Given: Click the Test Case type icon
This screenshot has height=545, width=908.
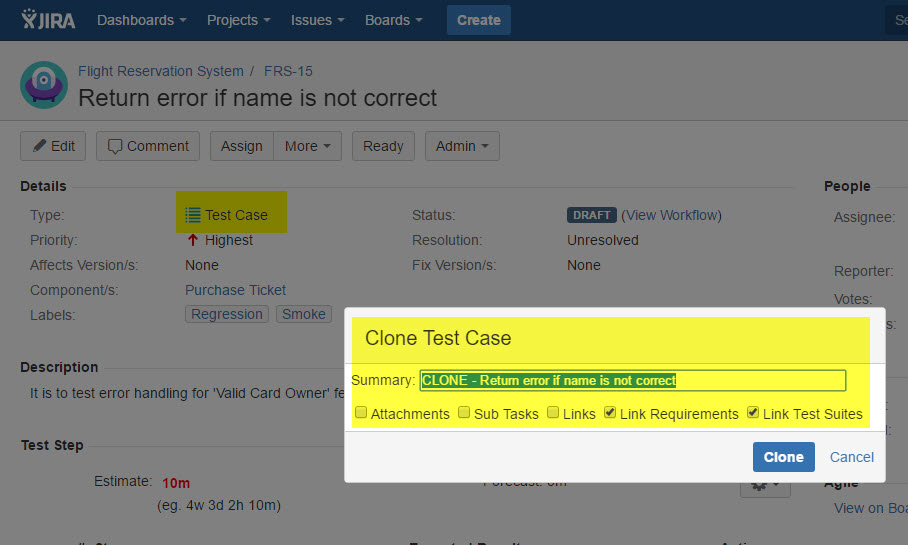Looking at the screenshot, I should tap(193, 215).
